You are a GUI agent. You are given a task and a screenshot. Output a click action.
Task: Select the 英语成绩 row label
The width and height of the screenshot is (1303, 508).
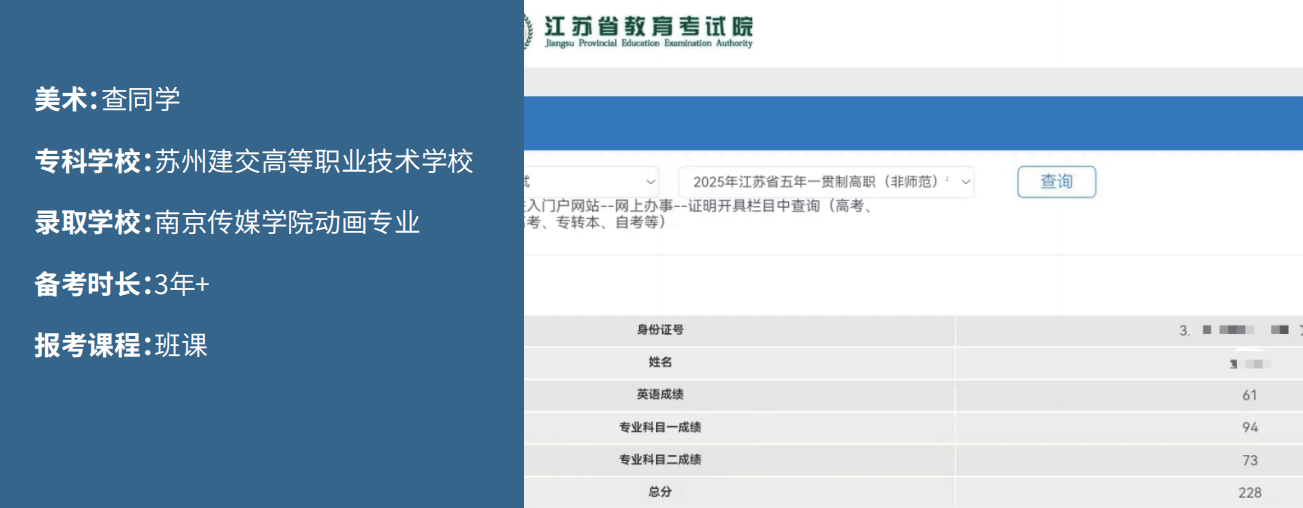[x=660, y=394]
